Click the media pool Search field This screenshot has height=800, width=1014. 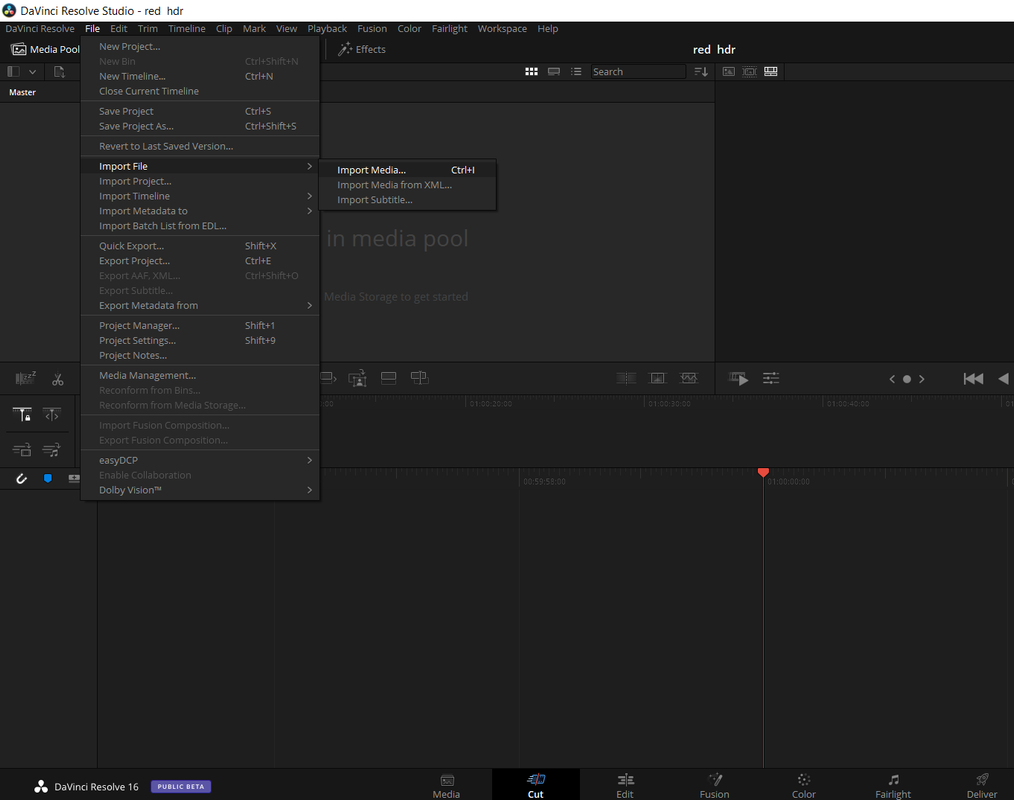click(638, 72)
